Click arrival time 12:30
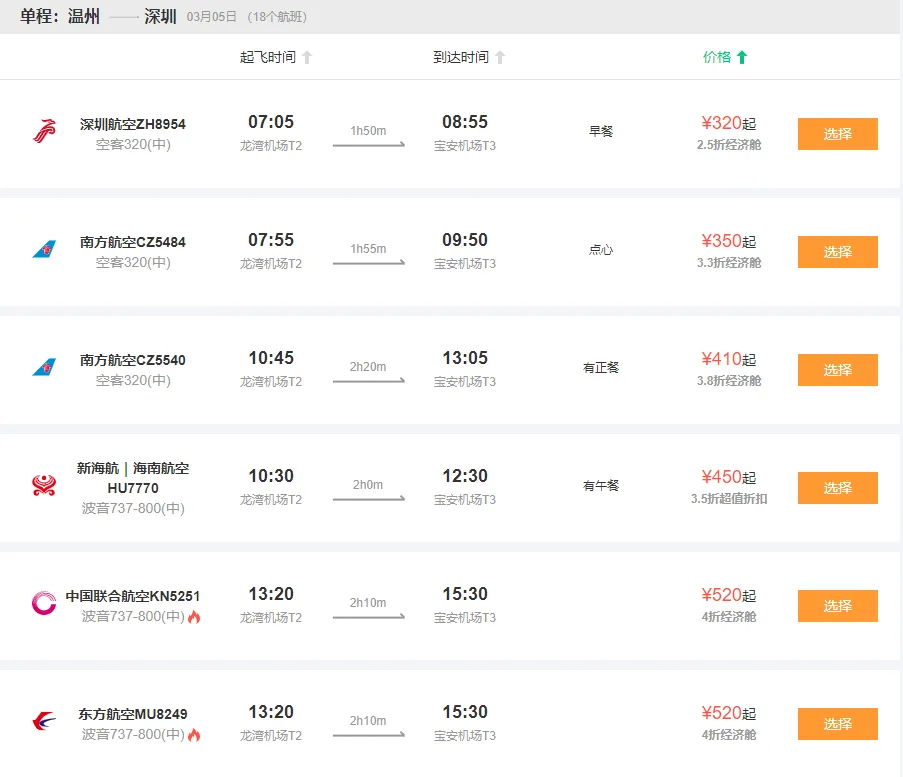903x777 pixels. (465, 476)
